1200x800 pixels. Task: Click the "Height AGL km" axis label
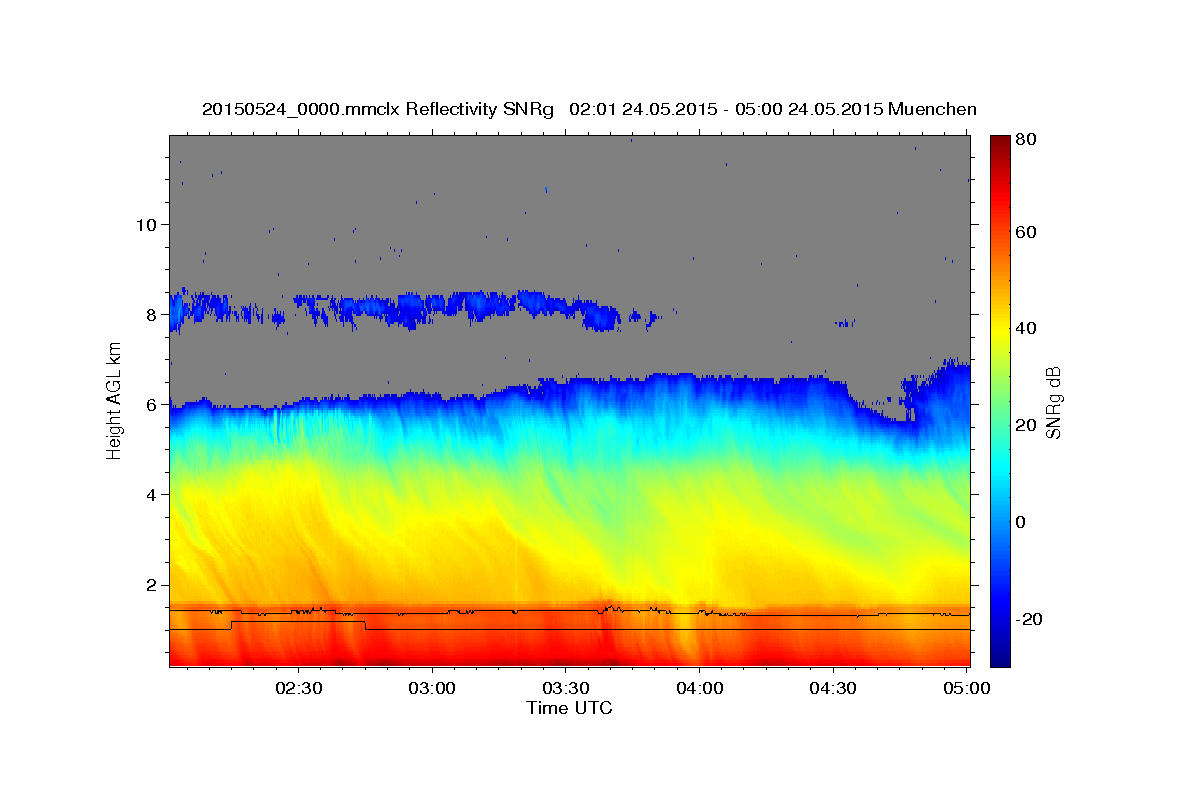[x=116, y=402]
